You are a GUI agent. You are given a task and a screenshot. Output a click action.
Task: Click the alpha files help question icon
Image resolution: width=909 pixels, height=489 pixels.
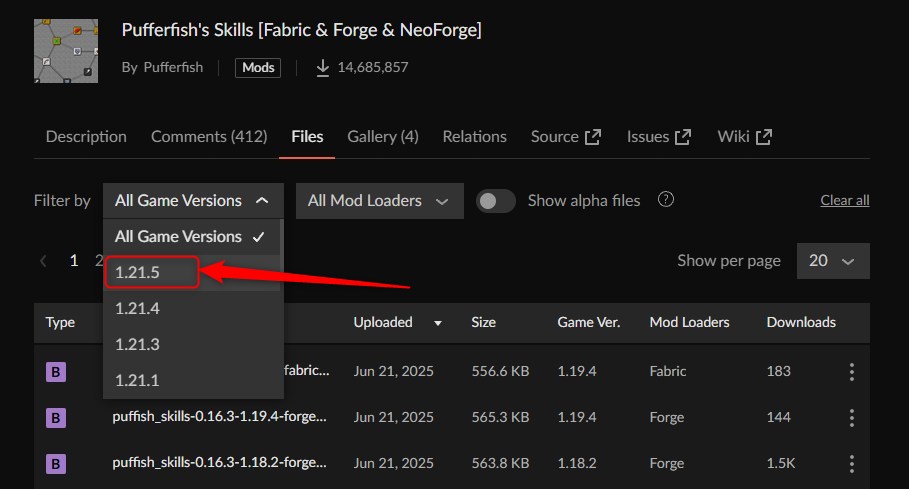(x=666, y=199)
